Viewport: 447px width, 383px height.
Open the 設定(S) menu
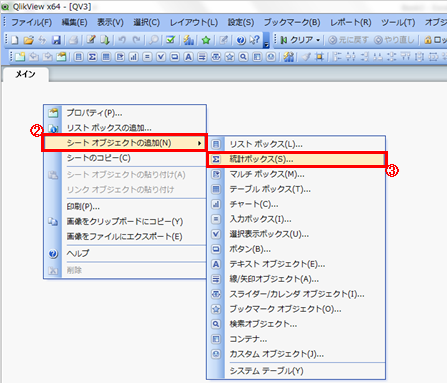241,22
